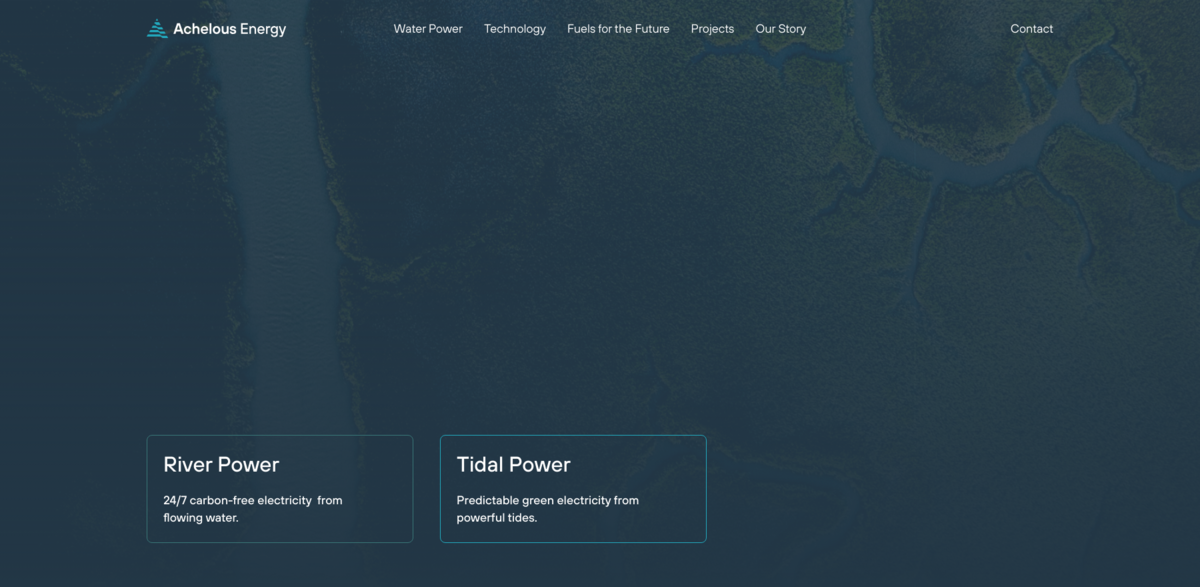Screen dimensions: 1200x587
Task: Go to the Technology page
Action: (x=515, y=29)
